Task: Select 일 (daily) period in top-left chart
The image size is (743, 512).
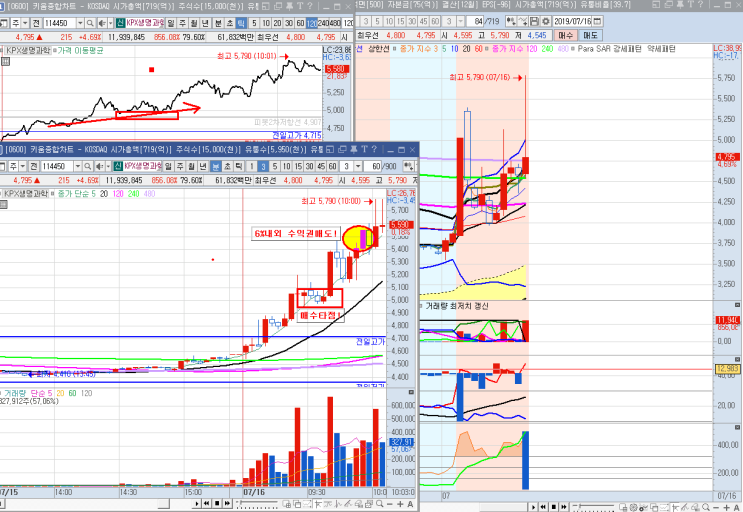Action: click(x=171, y=23)
